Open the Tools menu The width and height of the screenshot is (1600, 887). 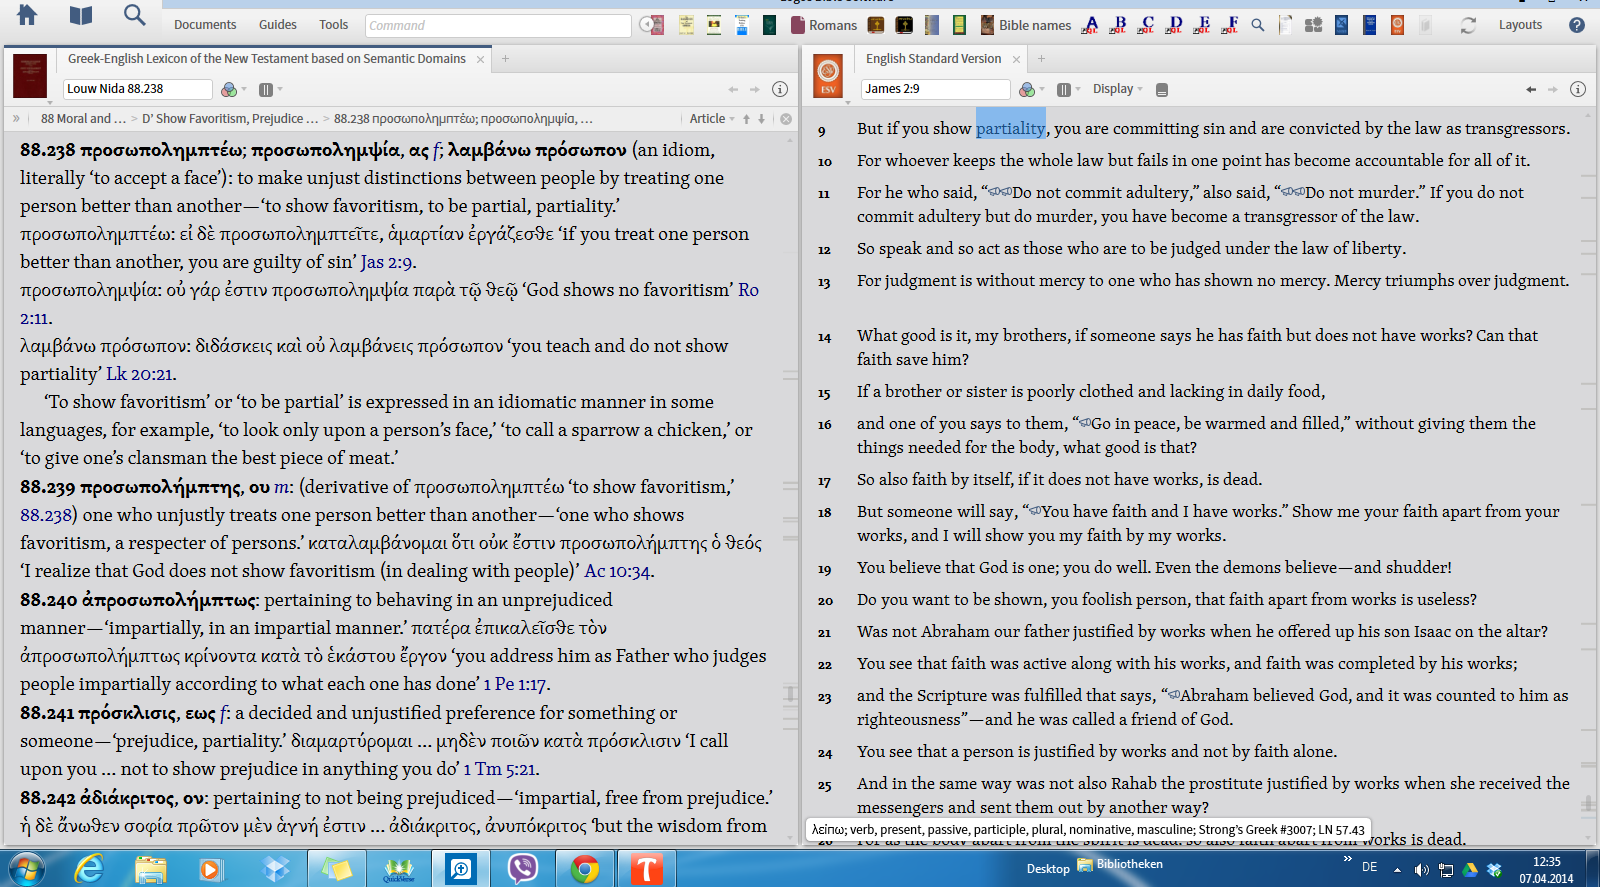point(333,25)
